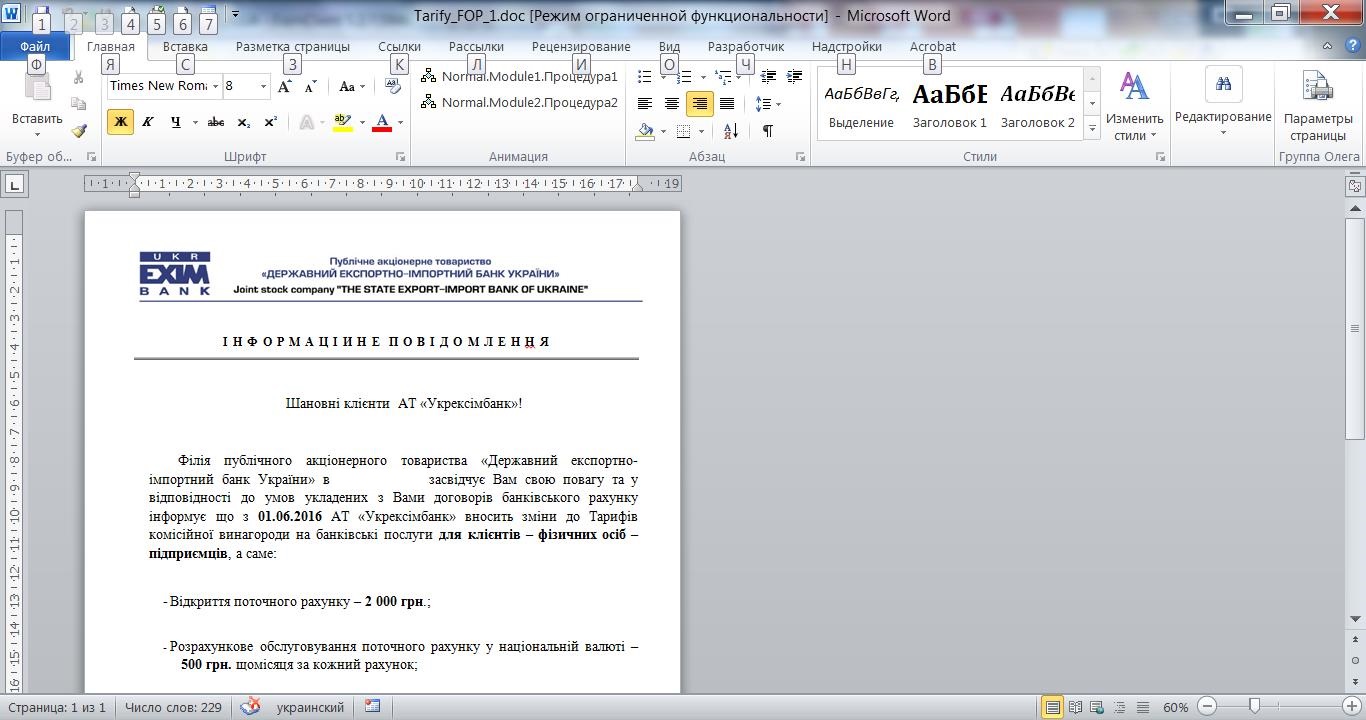Clear formatting with the eraser icon
1366x720 pixels.
[393, 86]
